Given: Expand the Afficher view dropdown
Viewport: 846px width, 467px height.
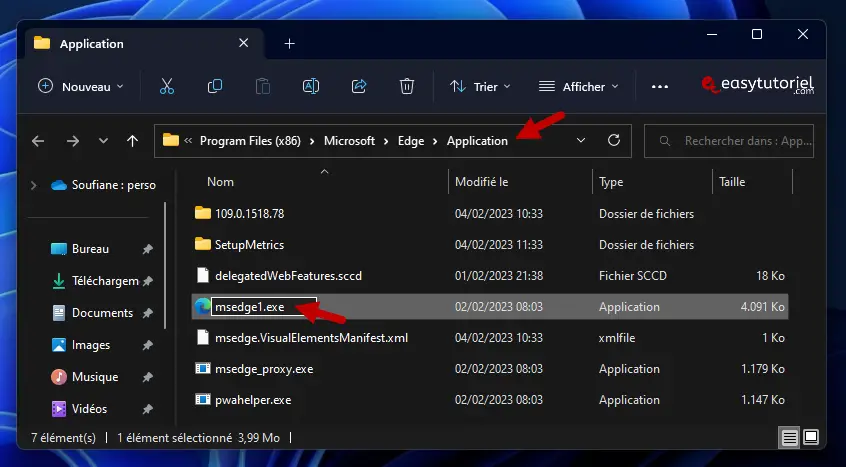Looking at the screenshot, I should coord(579,87).
